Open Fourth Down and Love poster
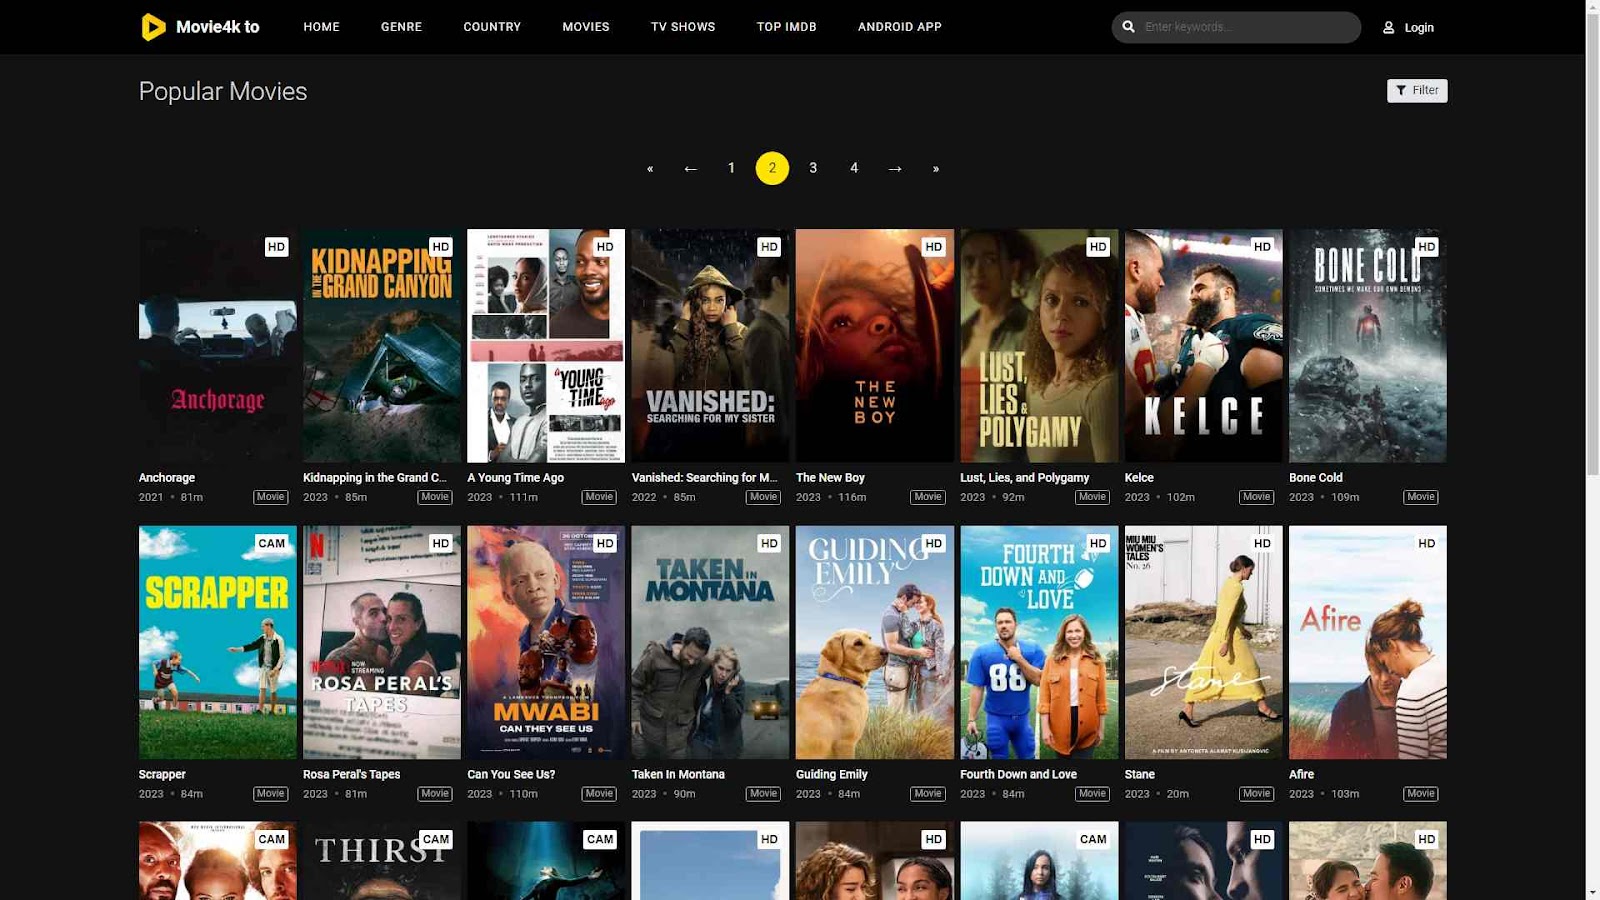This screenshot has height=900, width=1600. click(x=1039, y=643)
